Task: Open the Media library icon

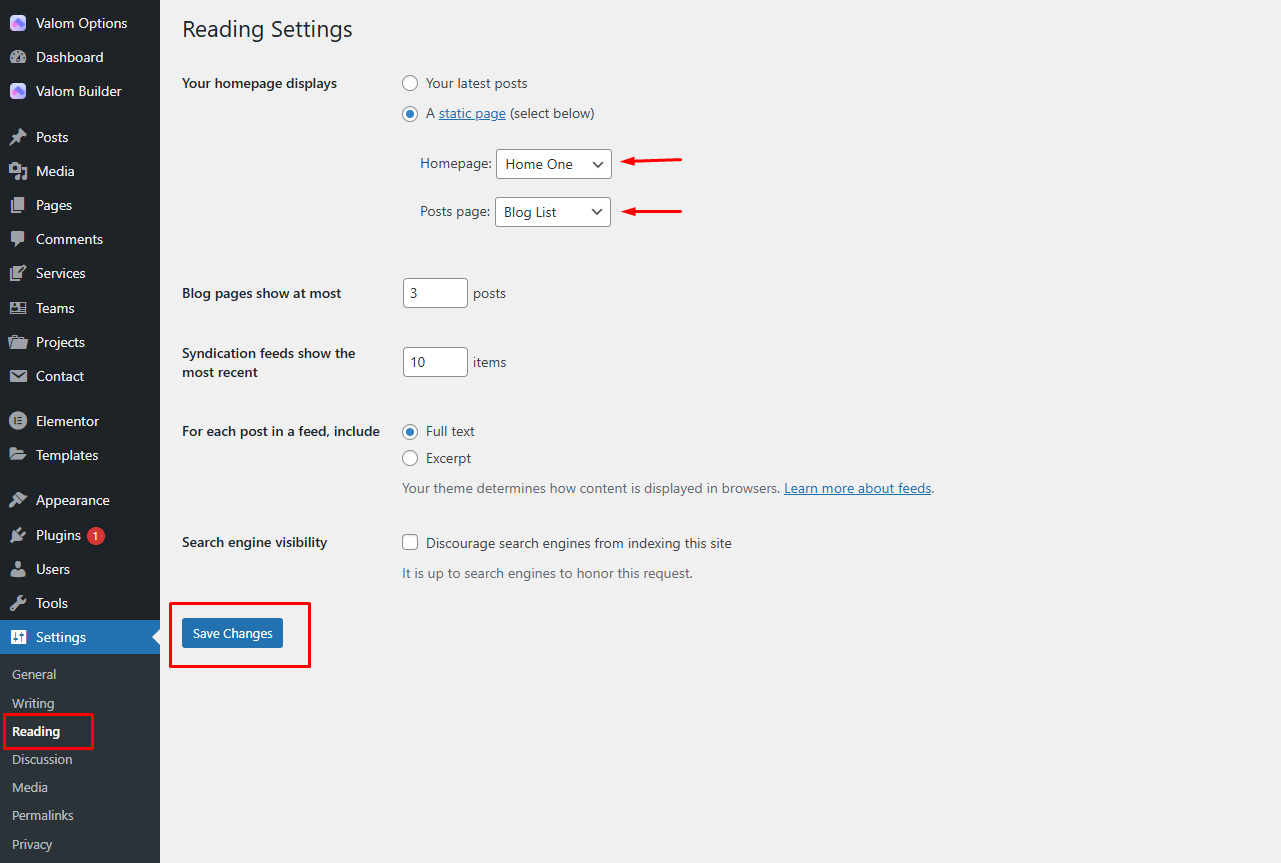Action: pos(18,171)
